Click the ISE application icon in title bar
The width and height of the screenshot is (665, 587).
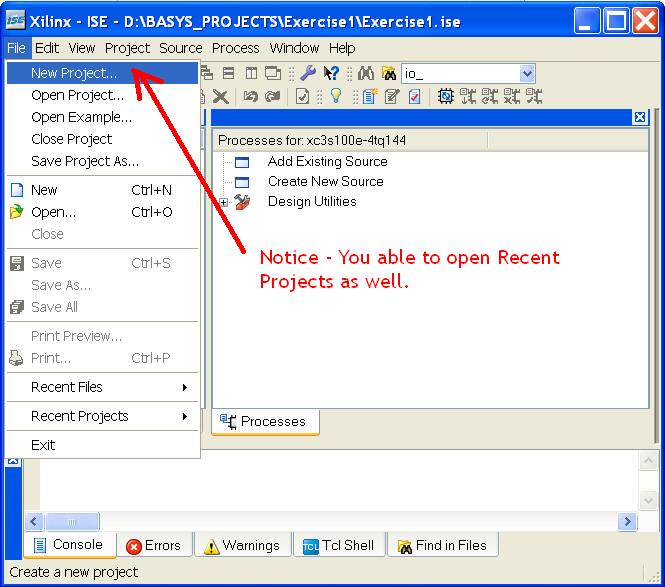pyautogui.click(x=15, y=21)
